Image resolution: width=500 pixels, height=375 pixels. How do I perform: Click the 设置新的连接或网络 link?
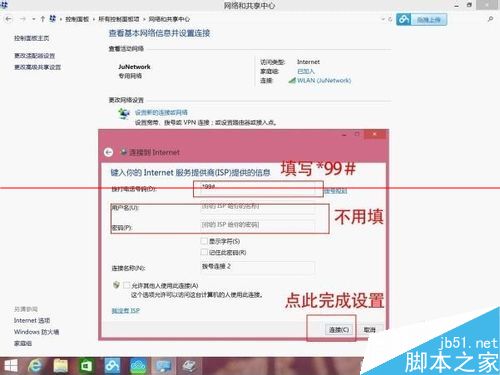[161, 112]
